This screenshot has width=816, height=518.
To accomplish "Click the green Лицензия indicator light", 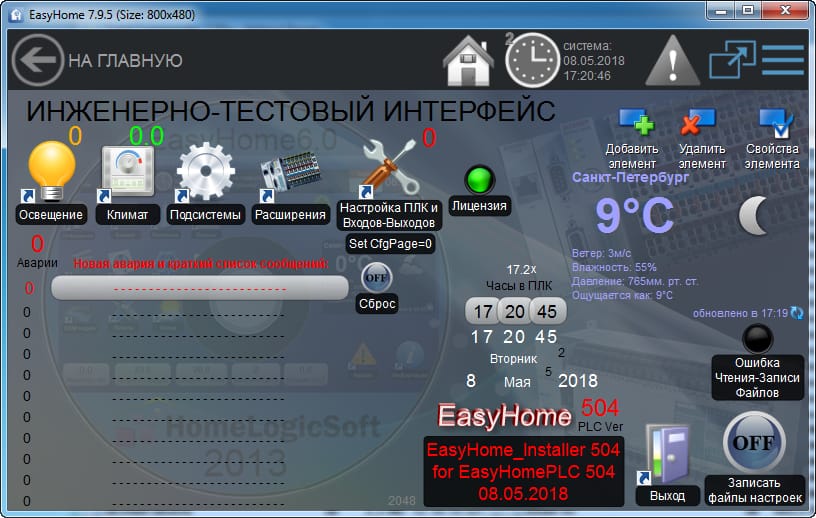I will pos(479,180).
